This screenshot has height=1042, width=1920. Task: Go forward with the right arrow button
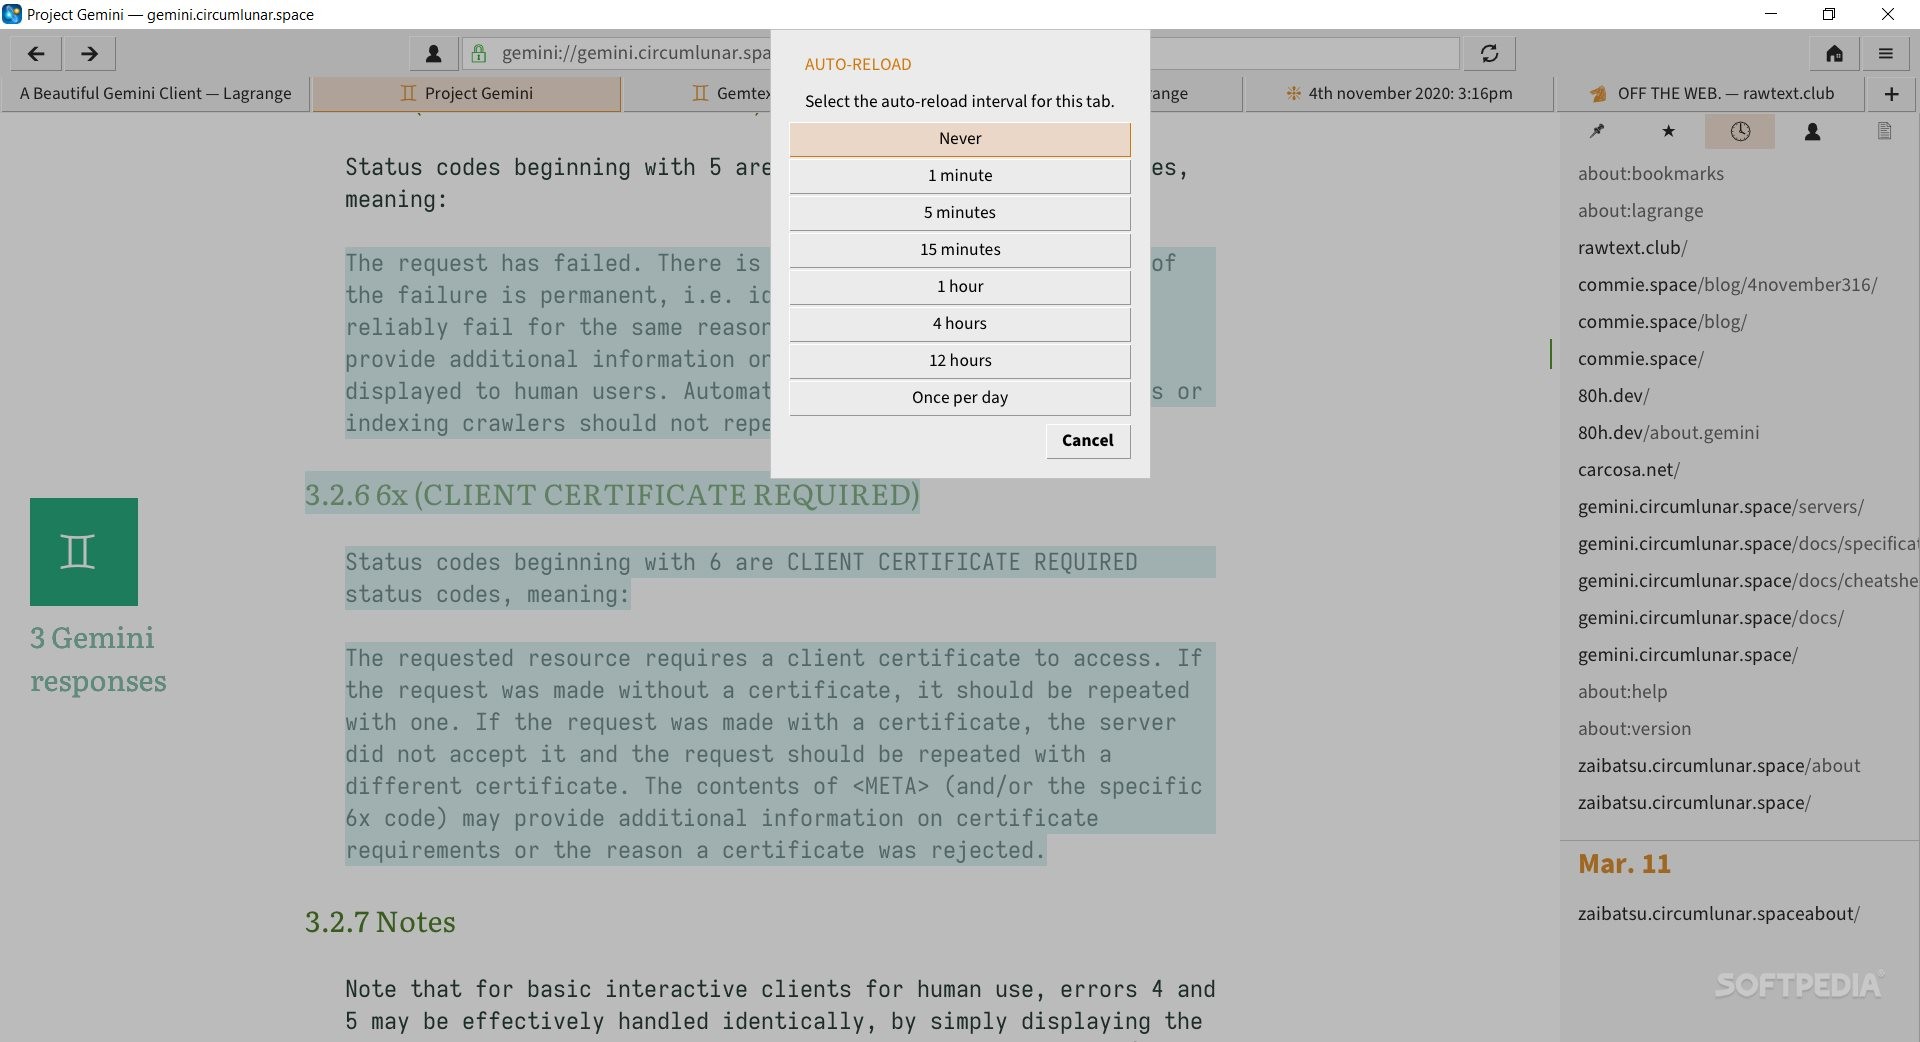click(89, 54)
